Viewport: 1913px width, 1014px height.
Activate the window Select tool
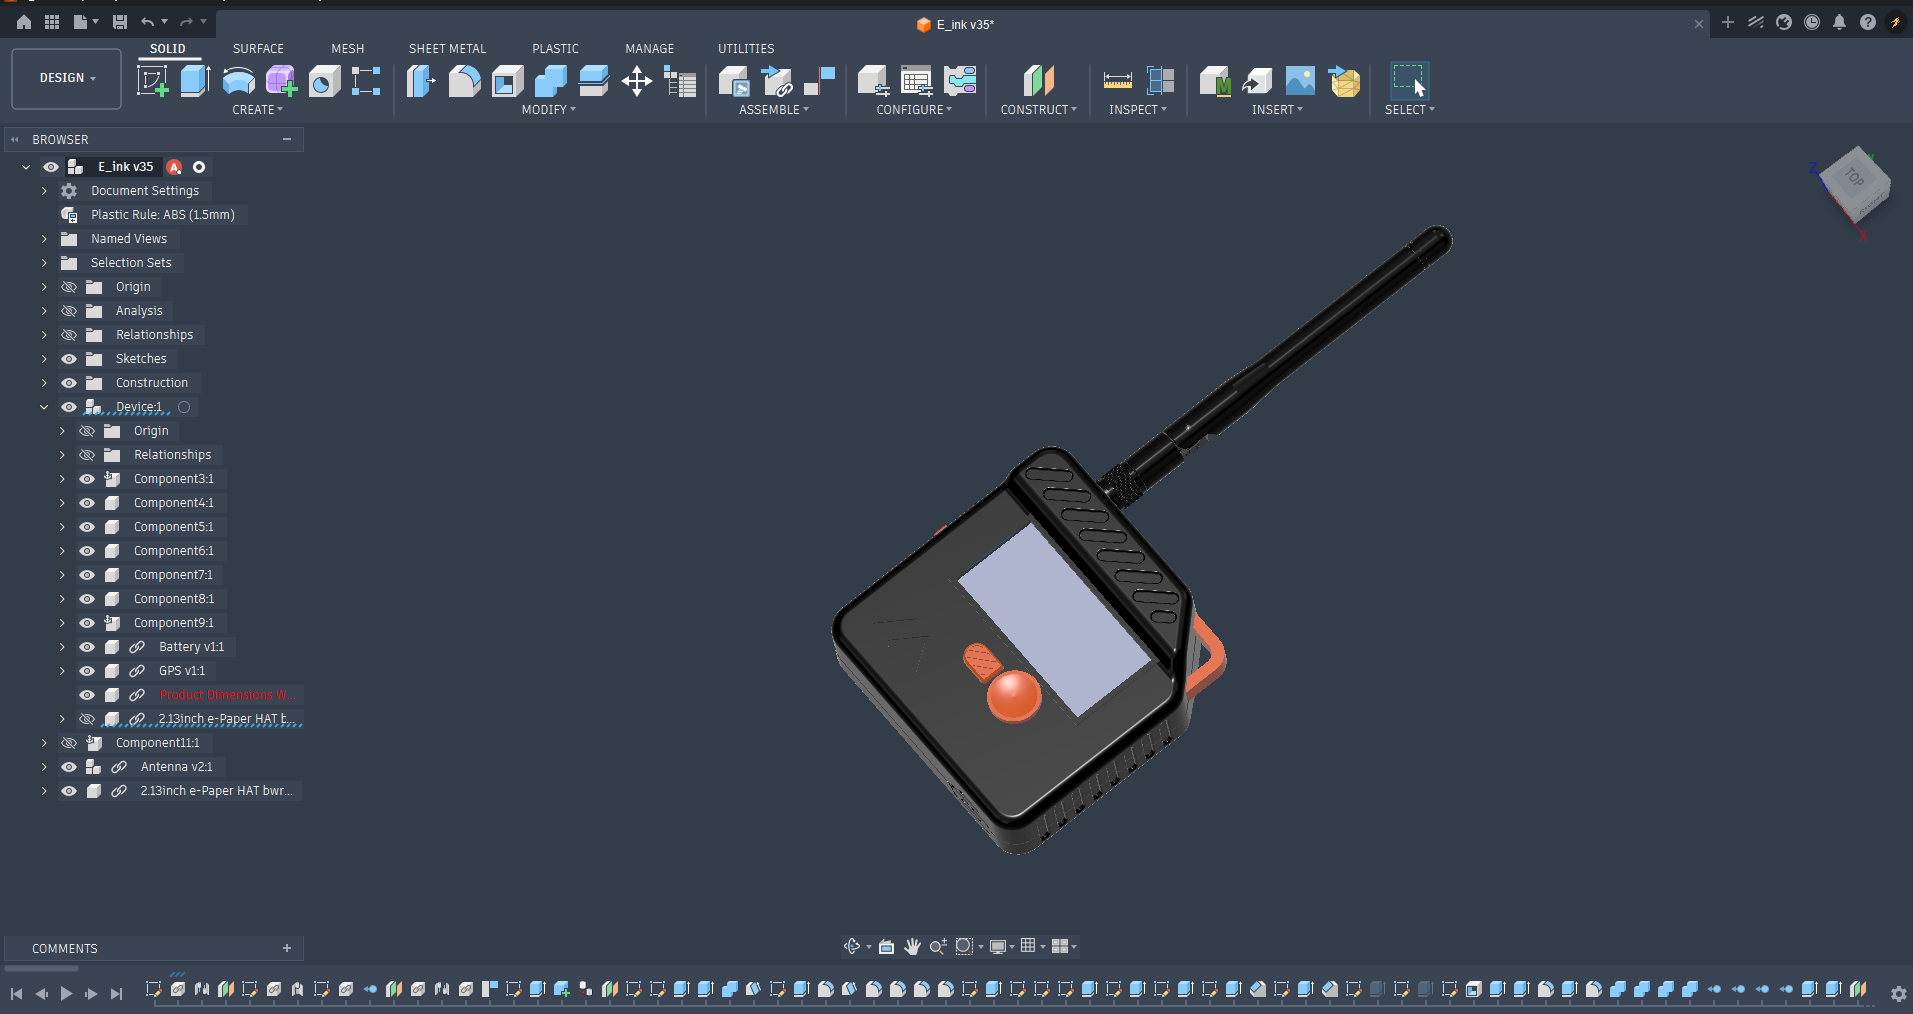coord(1409,81)
